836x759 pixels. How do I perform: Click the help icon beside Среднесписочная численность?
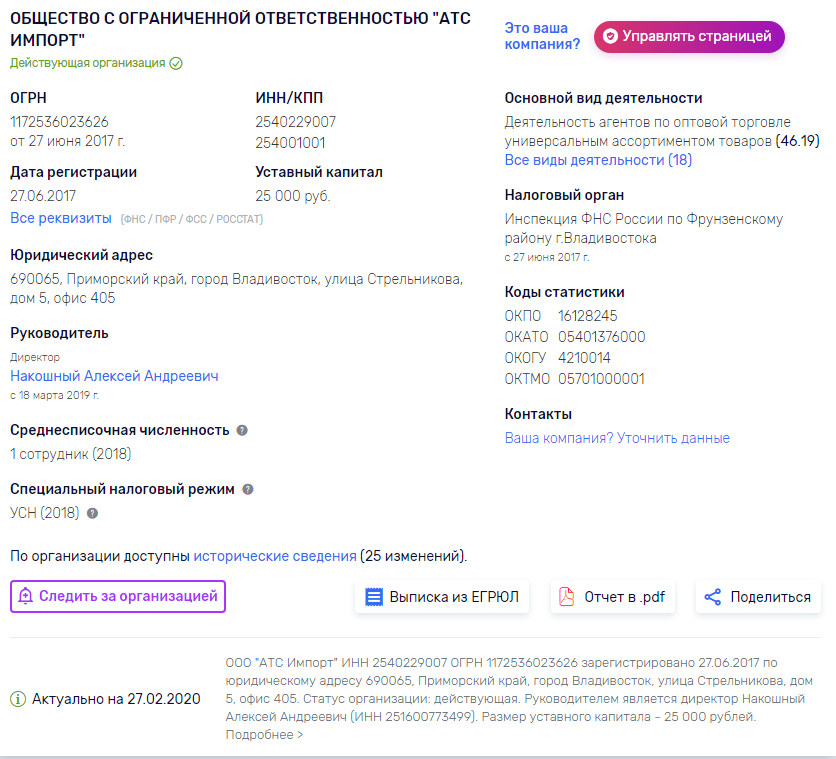pos(242,430)
